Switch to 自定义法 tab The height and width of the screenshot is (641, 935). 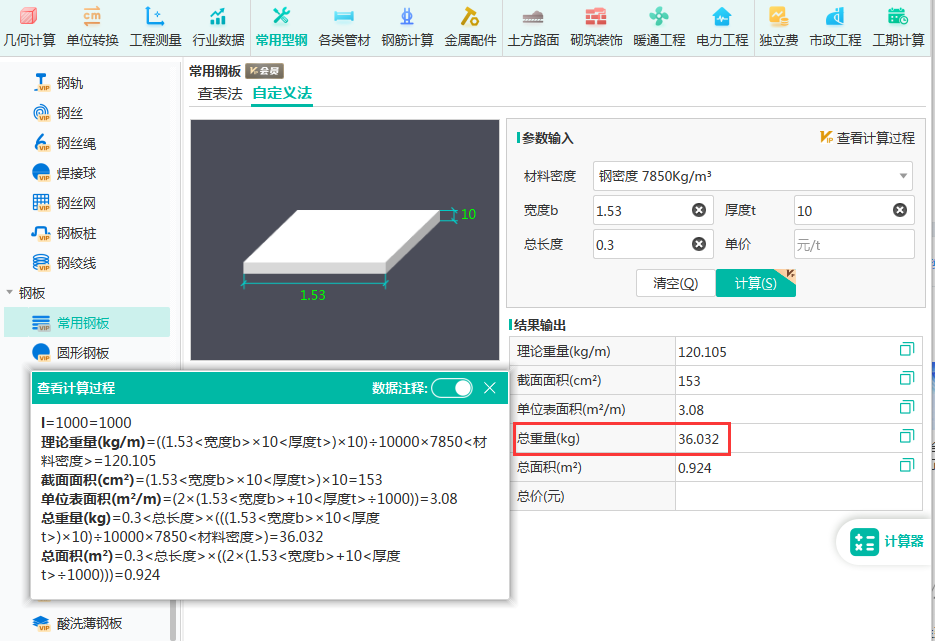282,93
